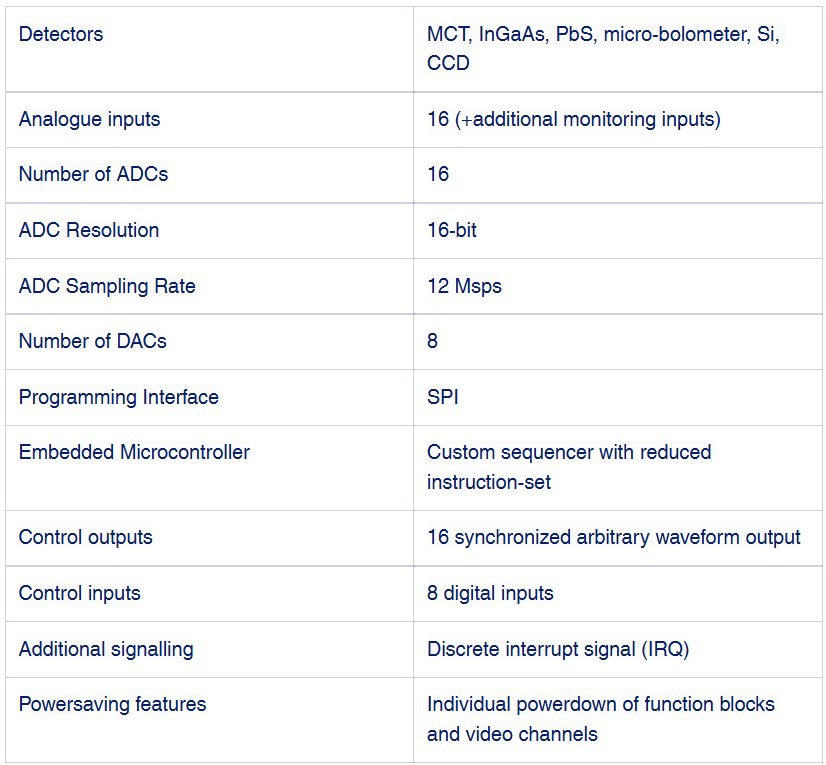Click the Programming Interface label
This screenshot has height=765, width=826.
pyautogui.click(x=118, y=397)
